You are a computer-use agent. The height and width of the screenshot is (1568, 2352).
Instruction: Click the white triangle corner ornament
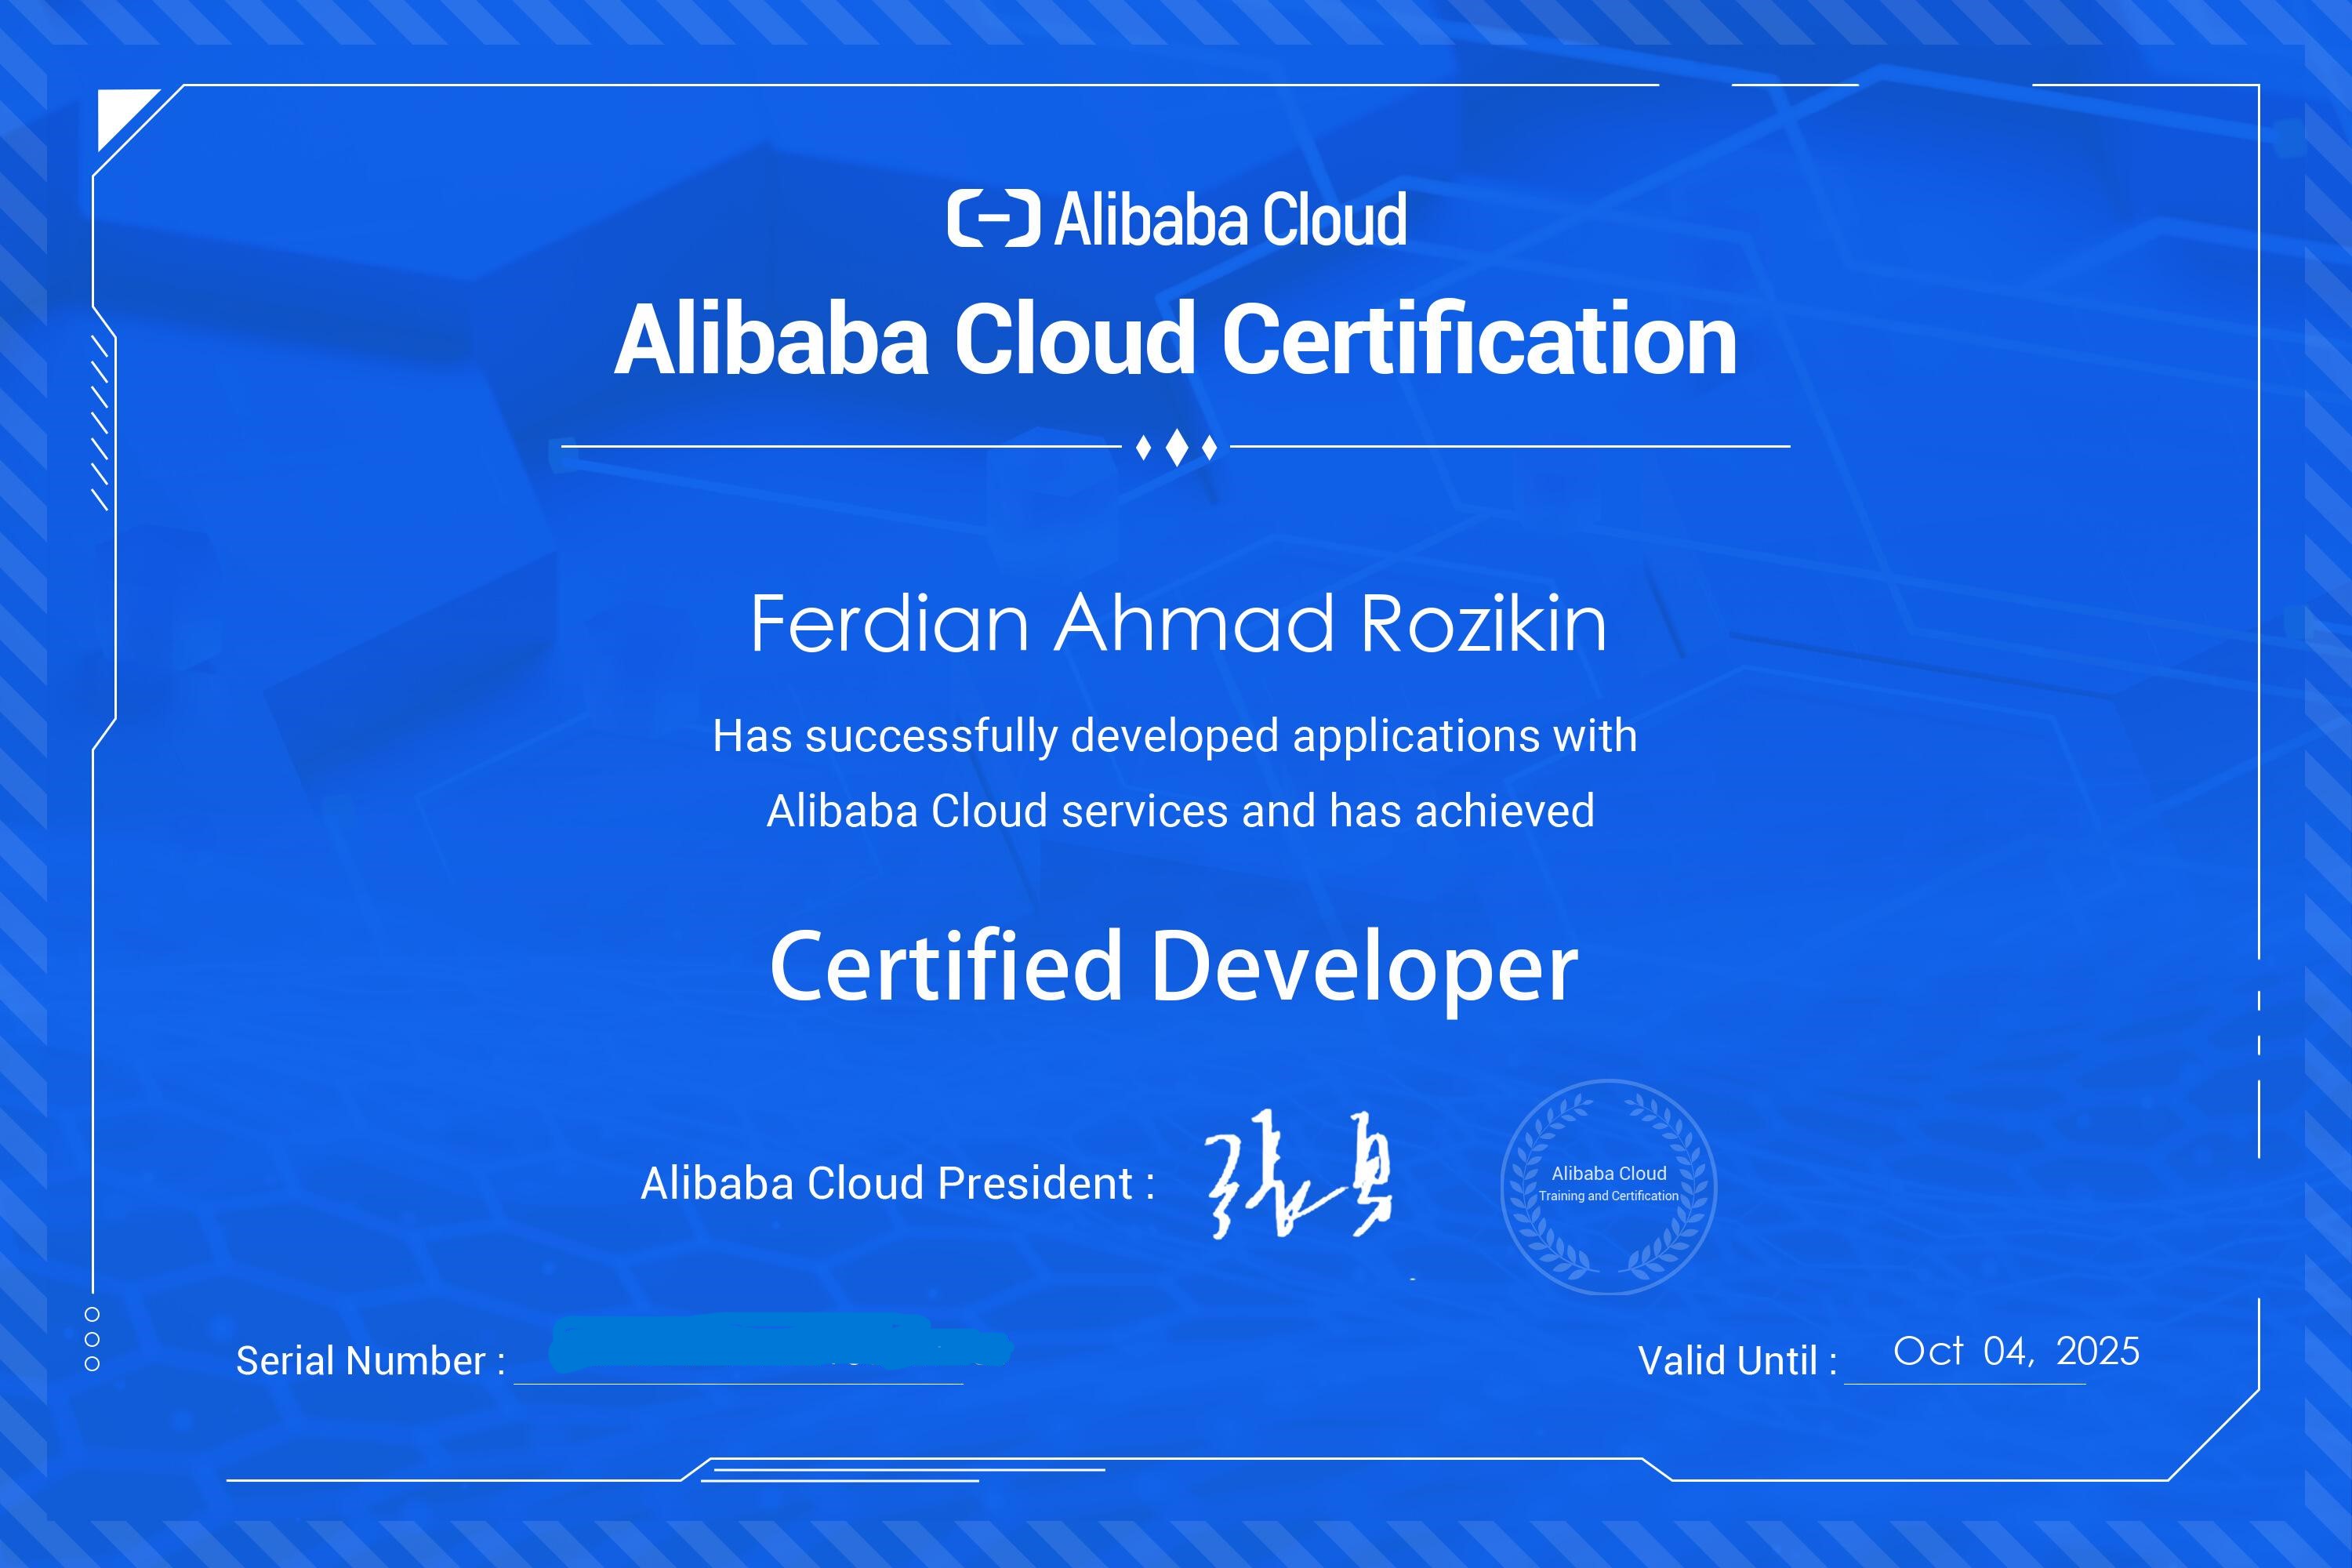point(128,120)
